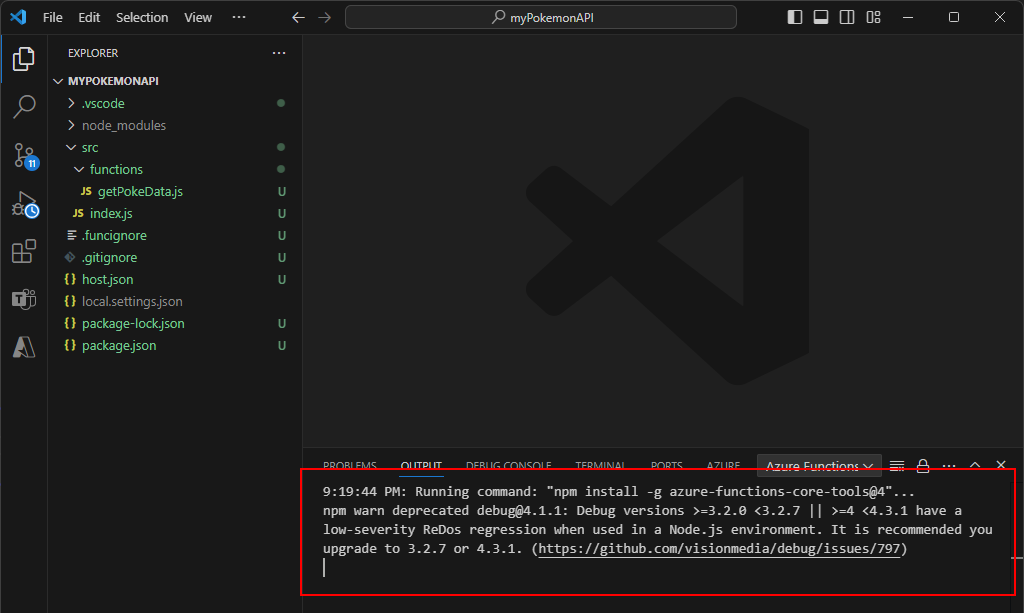Open Source Control view with 11 changes
The image size is (1024, 613).
point(25,156)
